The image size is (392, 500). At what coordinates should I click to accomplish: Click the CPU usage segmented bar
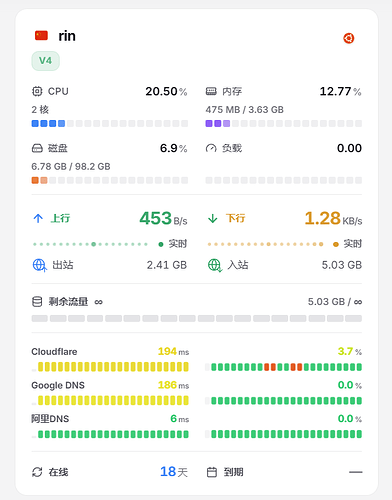coord(110,124)
